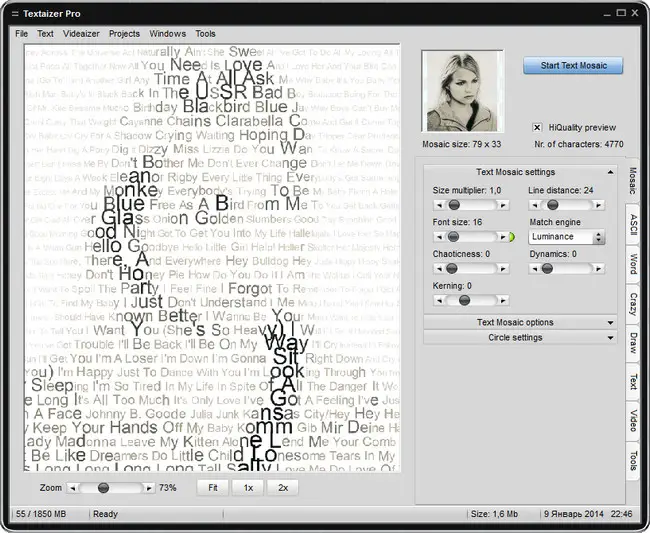The image size is (650, 533).
Task: Zoom out with Zoom left arrow
Action: pos(73,488)
